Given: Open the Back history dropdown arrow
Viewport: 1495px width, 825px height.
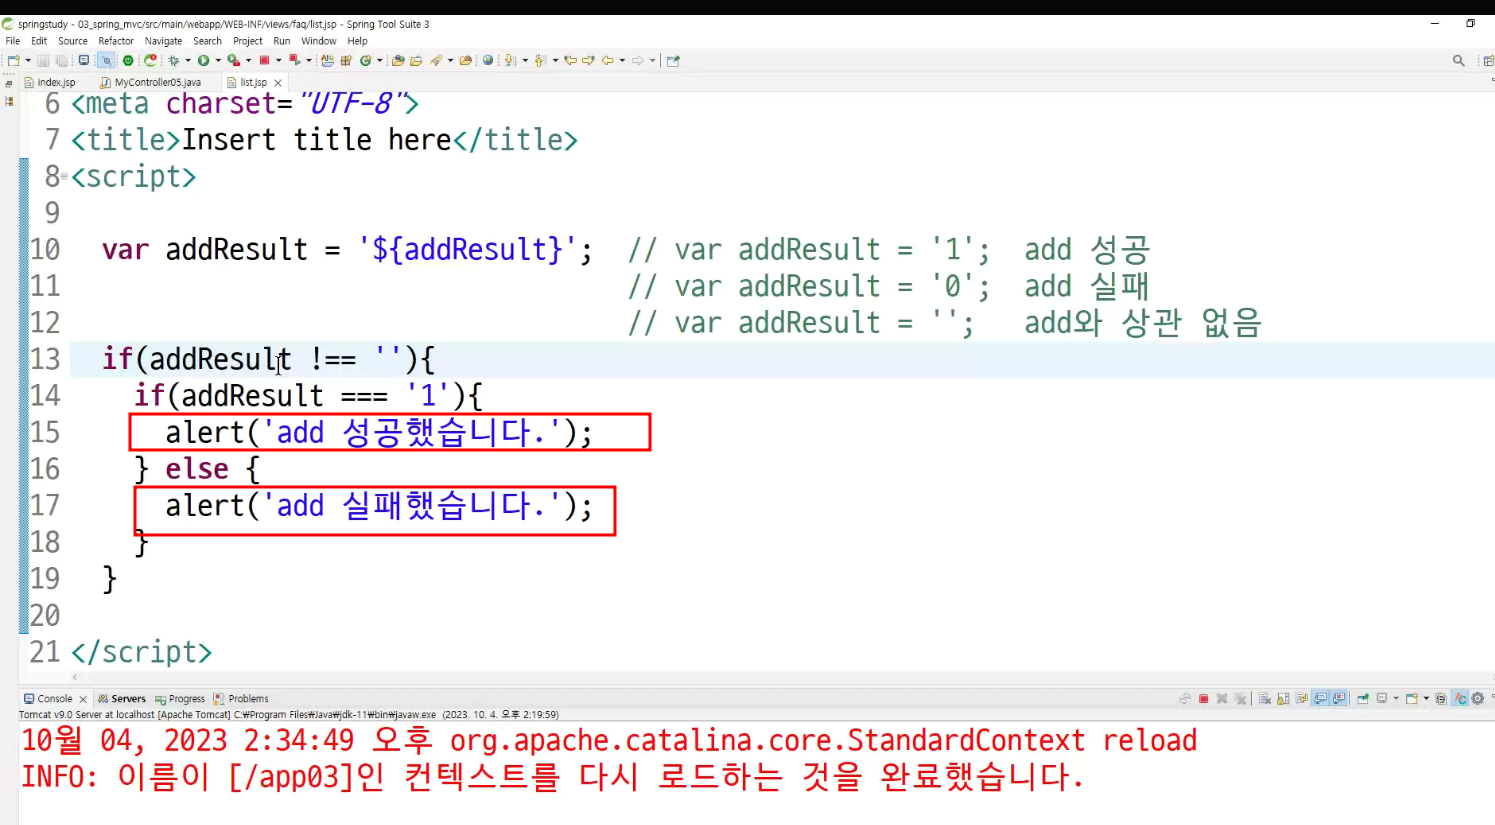Looking at the screenshot, I should tap(622, 60).
